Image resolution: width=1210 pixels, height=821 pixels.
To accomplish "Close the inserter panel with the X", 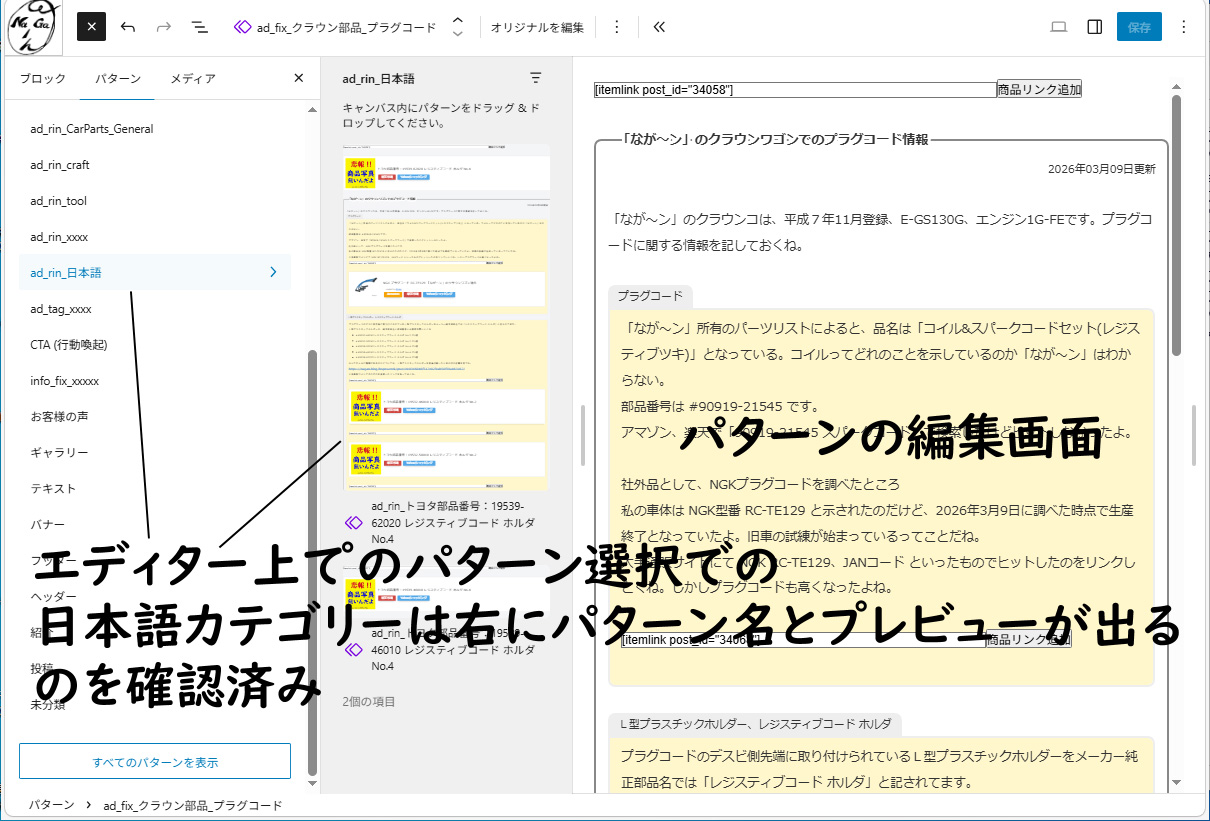I will click(298, 78).
